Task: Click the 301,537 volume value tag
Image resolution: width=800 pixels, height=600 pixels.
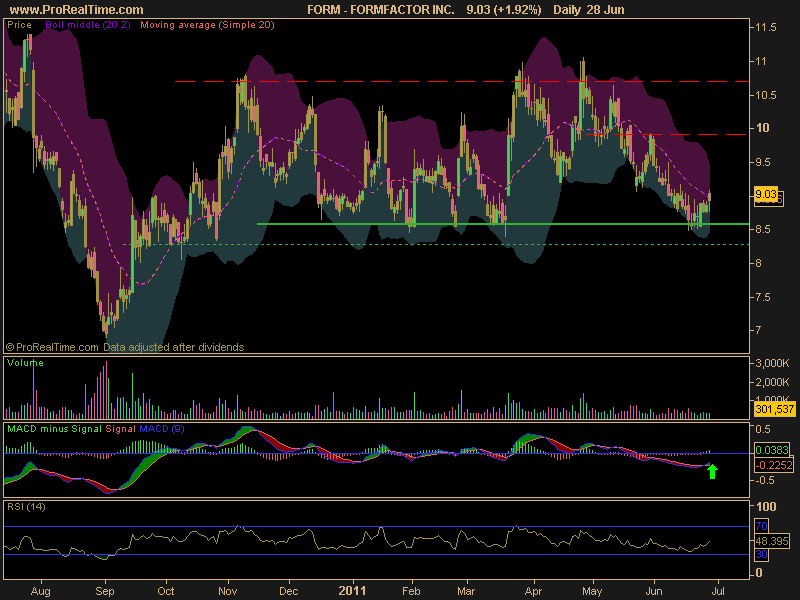Action: pyautogui.click(x=774, y=409)
